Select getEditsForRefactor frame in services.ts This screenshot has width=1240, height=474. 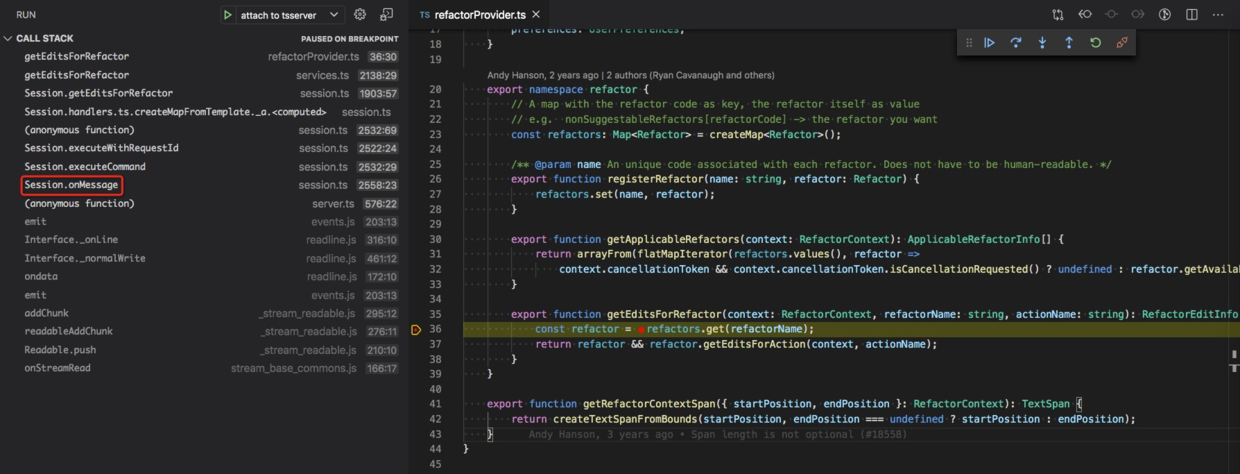[204, 75]
